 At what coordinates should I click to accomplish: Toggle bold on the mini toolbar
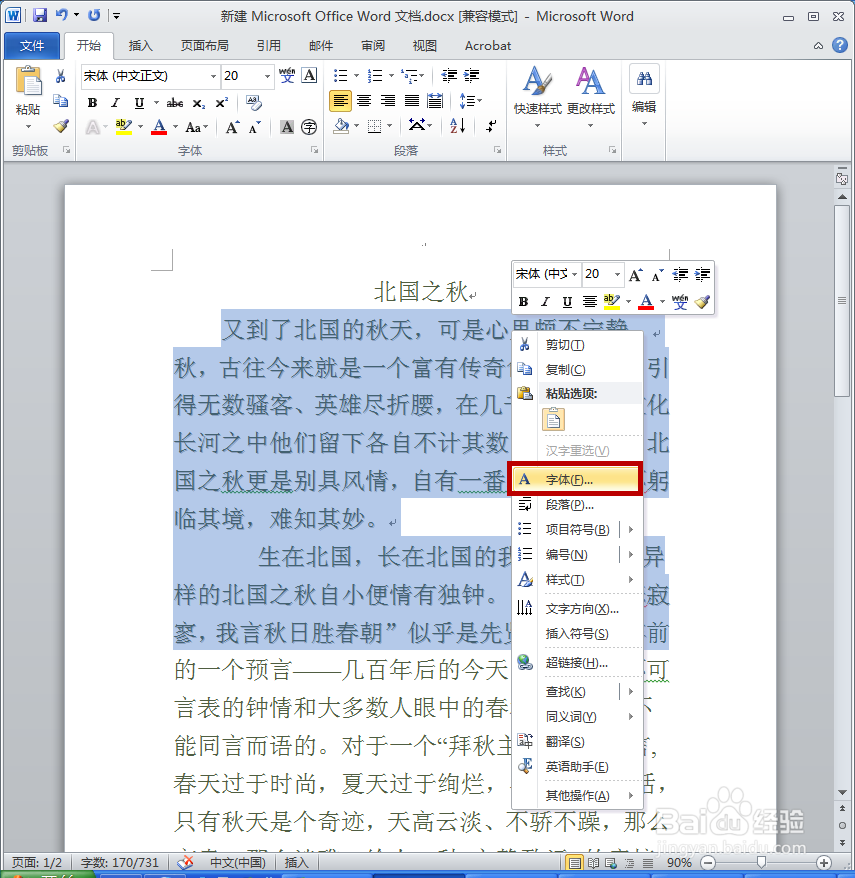coord(524,302)
